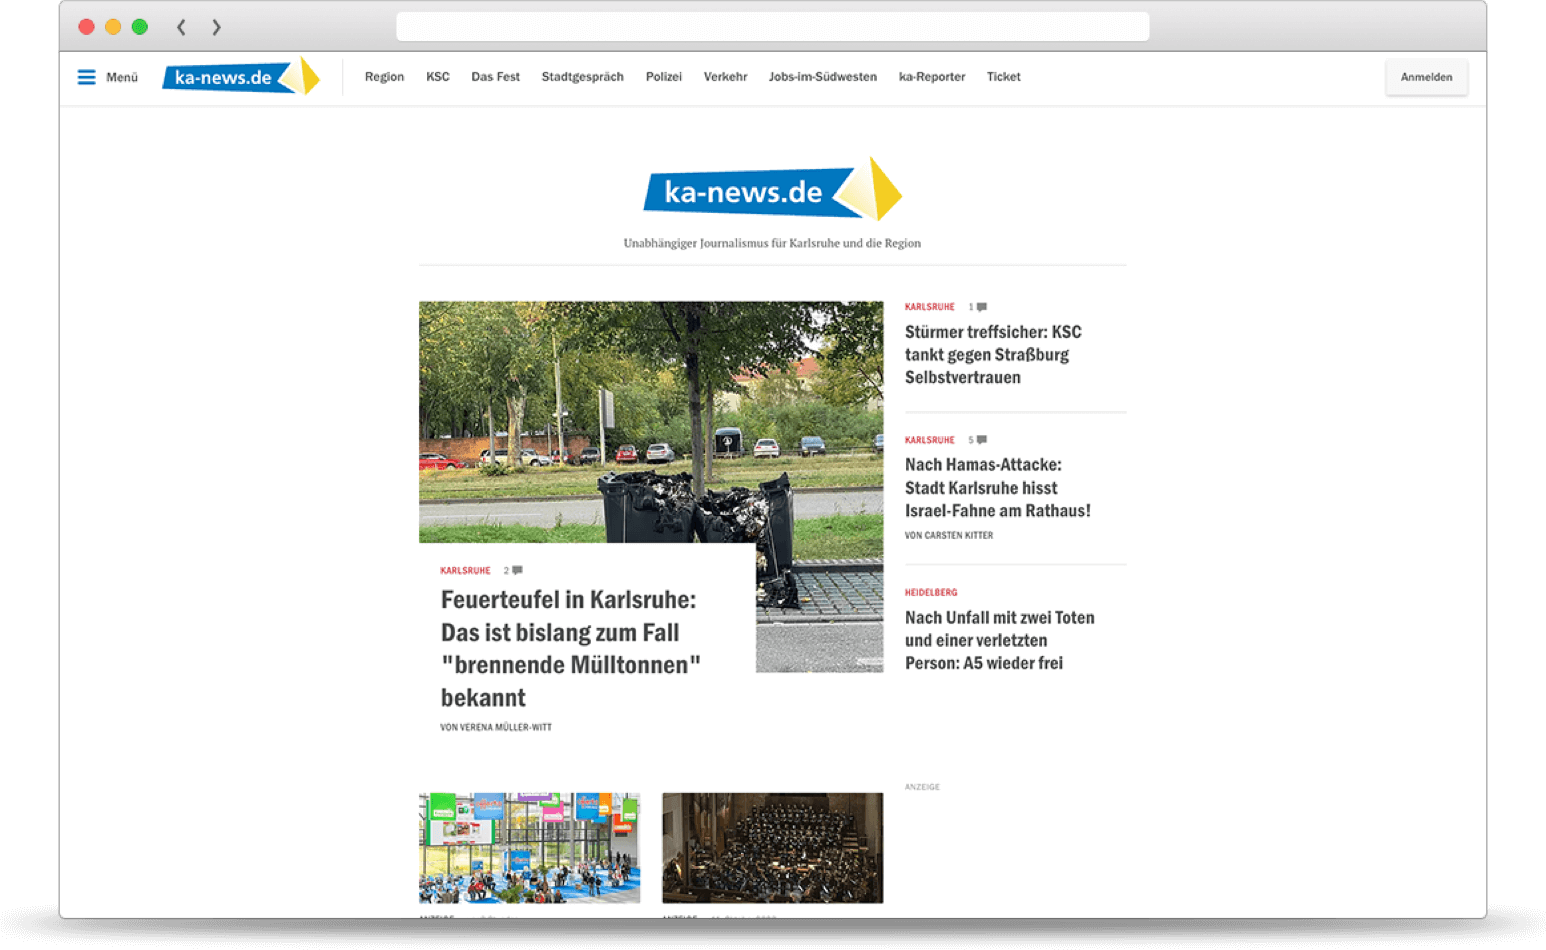
Task: Open comments on the Feuerteufel Mülltonnen article
Action: pos(515,569)
